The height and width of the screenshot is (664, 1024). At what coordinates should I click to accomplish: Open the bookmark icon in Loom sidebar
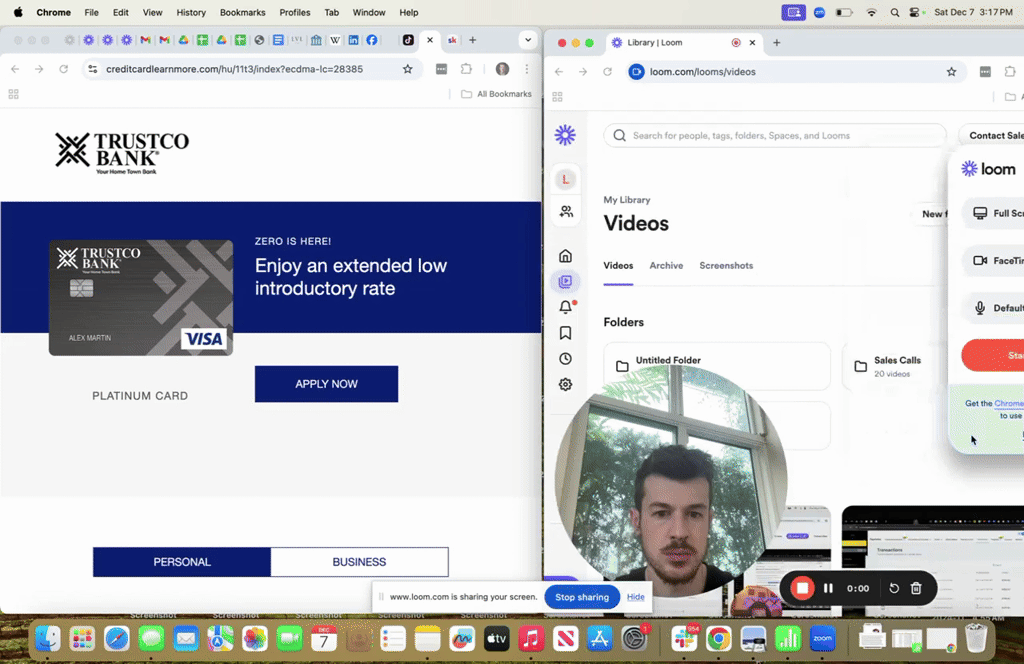coord(566,333)
